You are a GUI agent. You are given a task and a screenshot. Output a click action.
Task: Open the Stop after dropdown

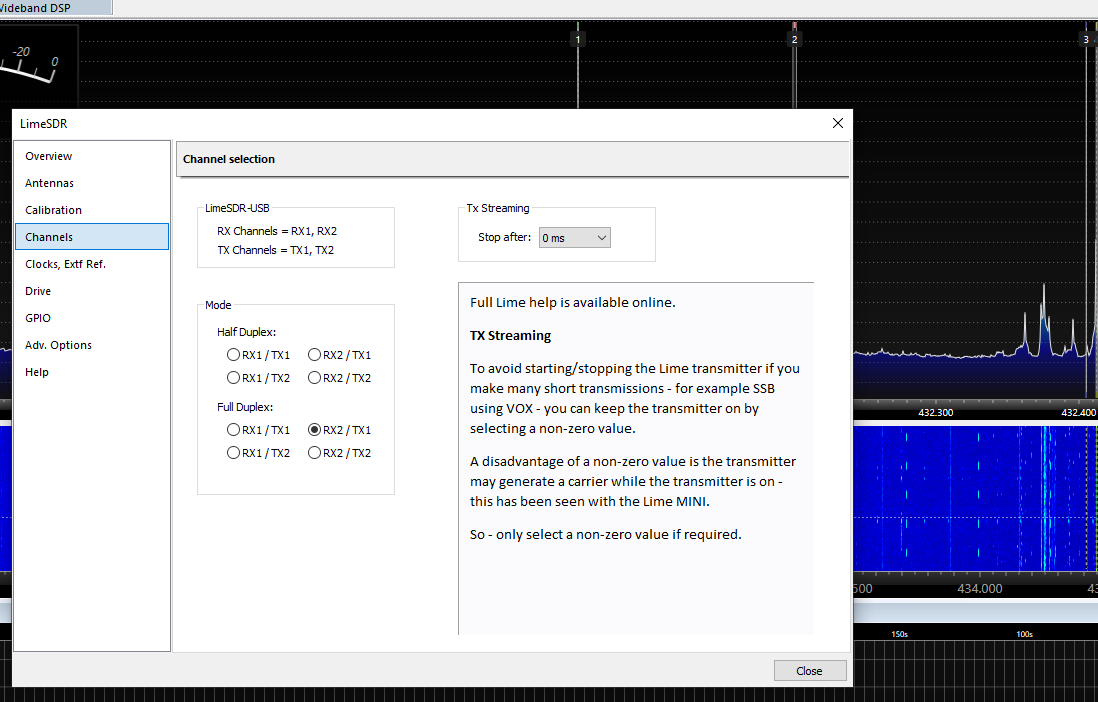point(574,238)
